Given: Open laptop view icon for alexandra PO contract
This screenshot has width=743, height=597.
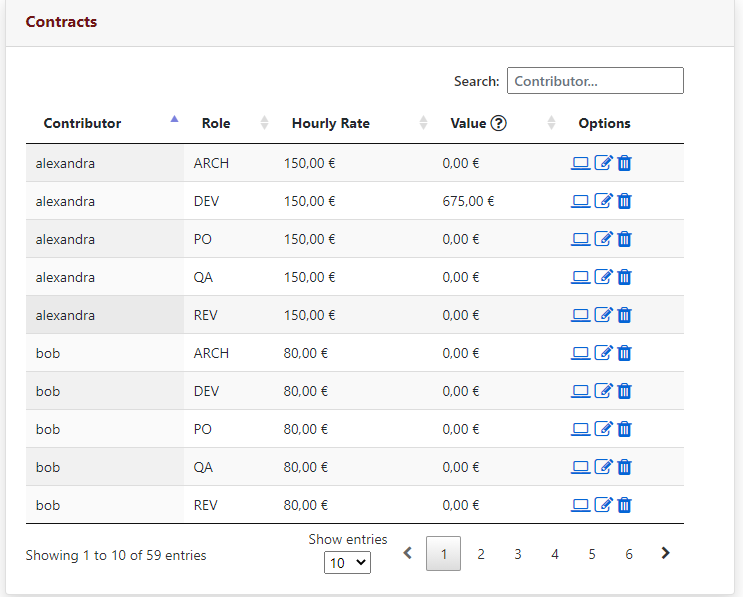Looking at the screenshot, I should tap(580, 239).
